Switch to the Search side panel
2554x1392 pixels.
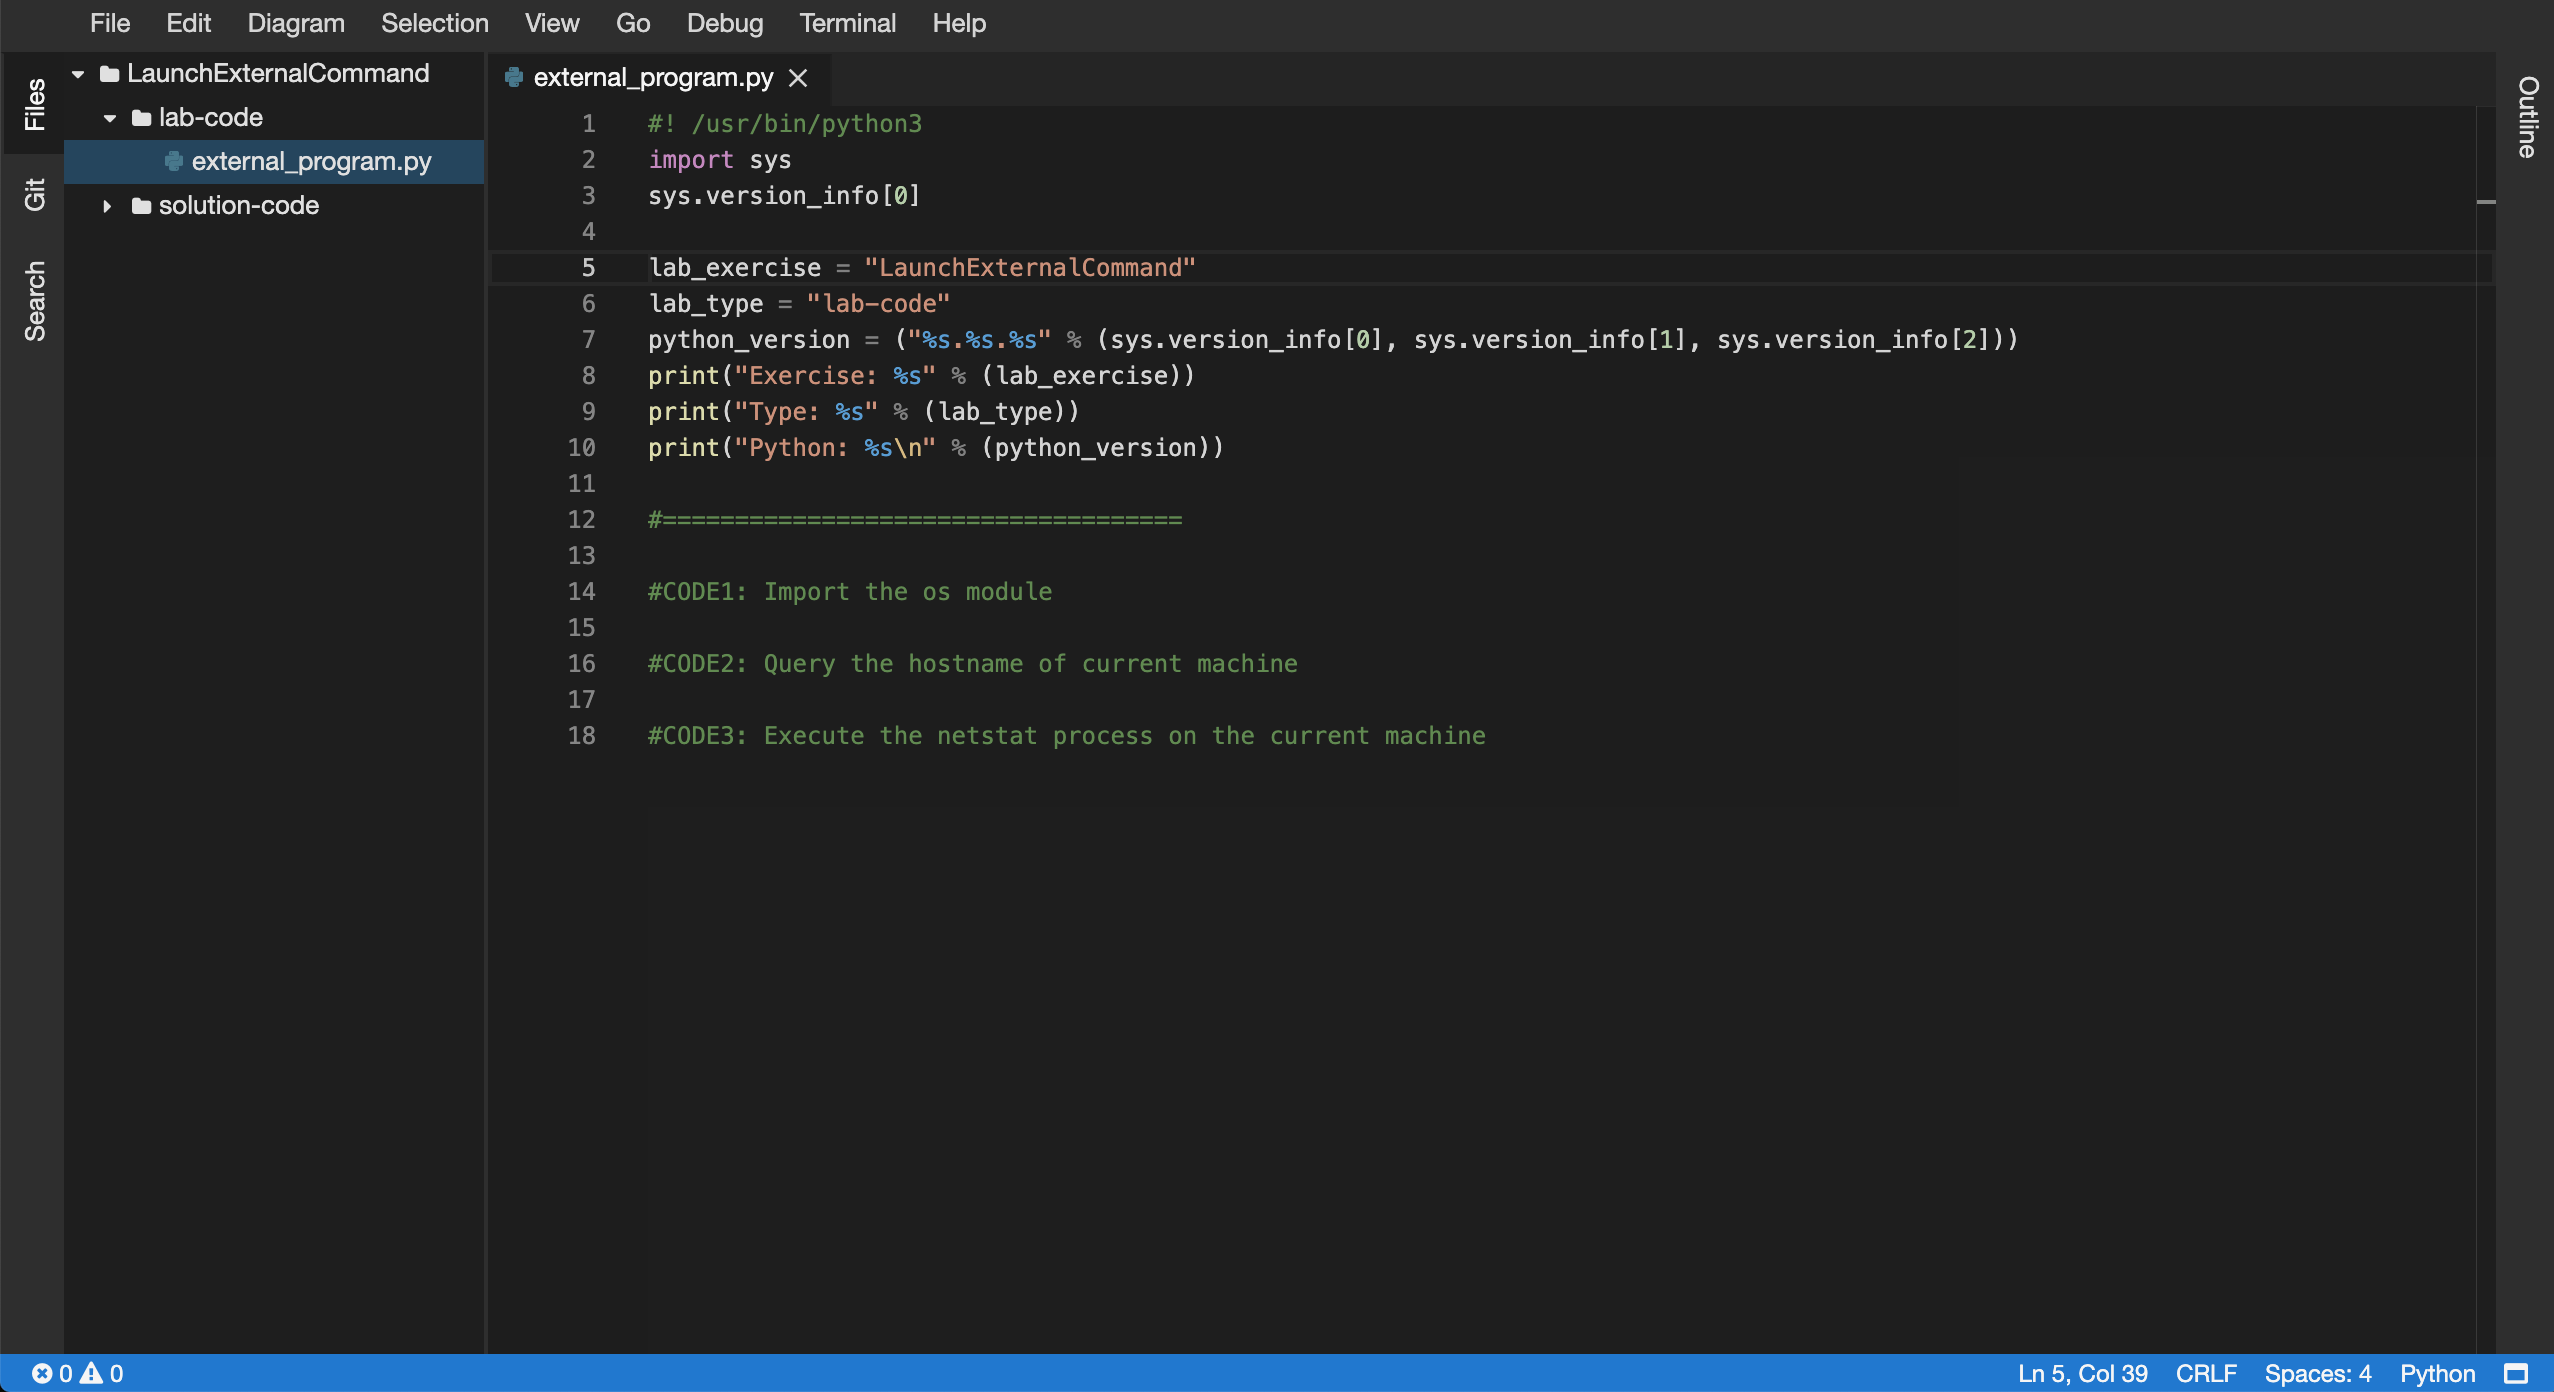tap(34, 300)
